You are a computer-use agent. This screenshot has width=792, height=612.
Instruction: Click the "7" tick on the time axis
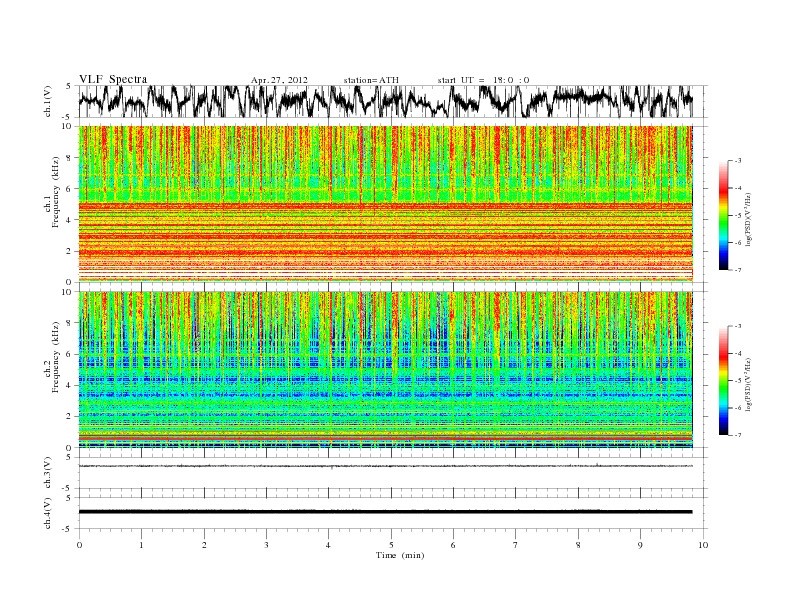click(x=516, y=545)
